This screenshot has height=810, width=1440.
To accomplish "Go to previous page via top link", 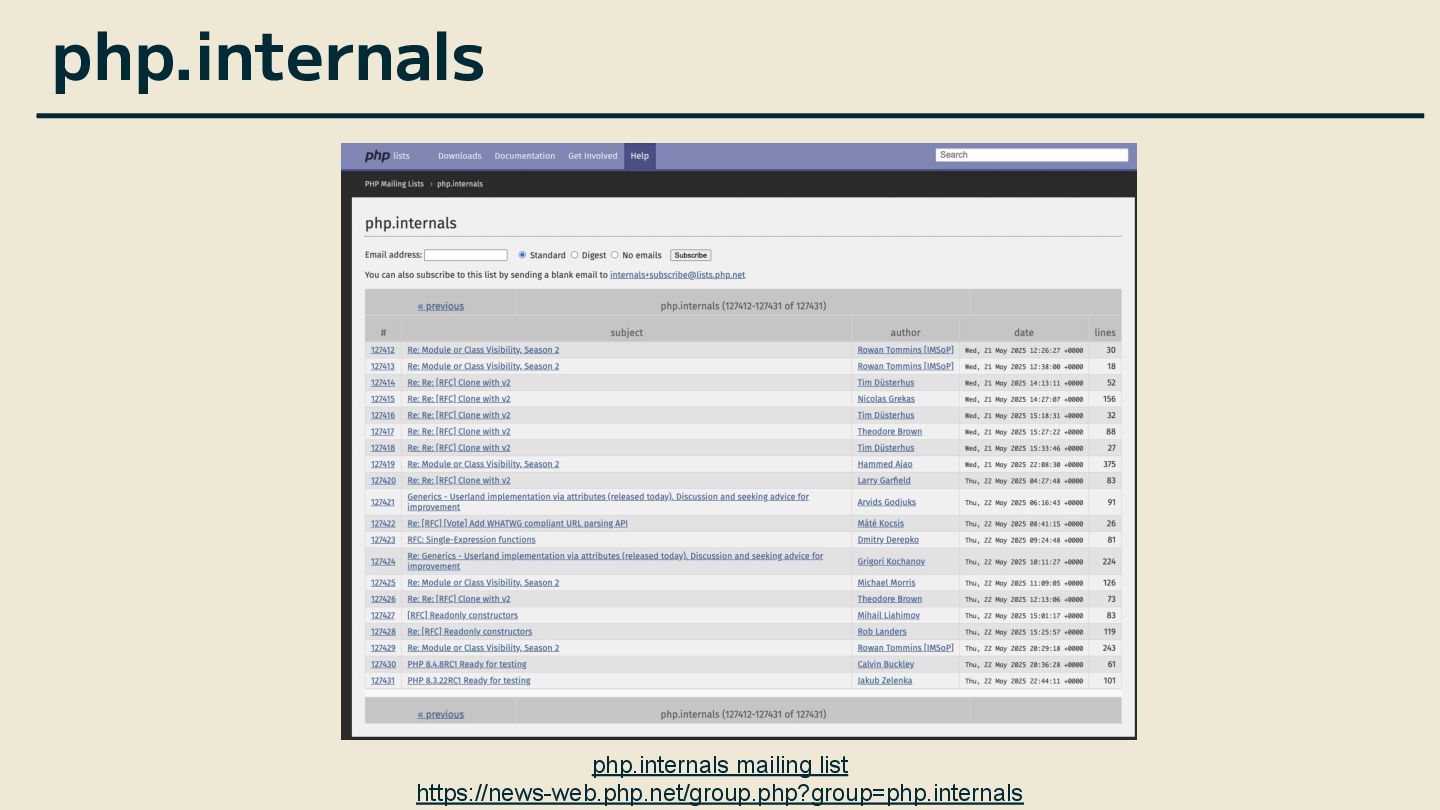I will [x=440, y=306].
